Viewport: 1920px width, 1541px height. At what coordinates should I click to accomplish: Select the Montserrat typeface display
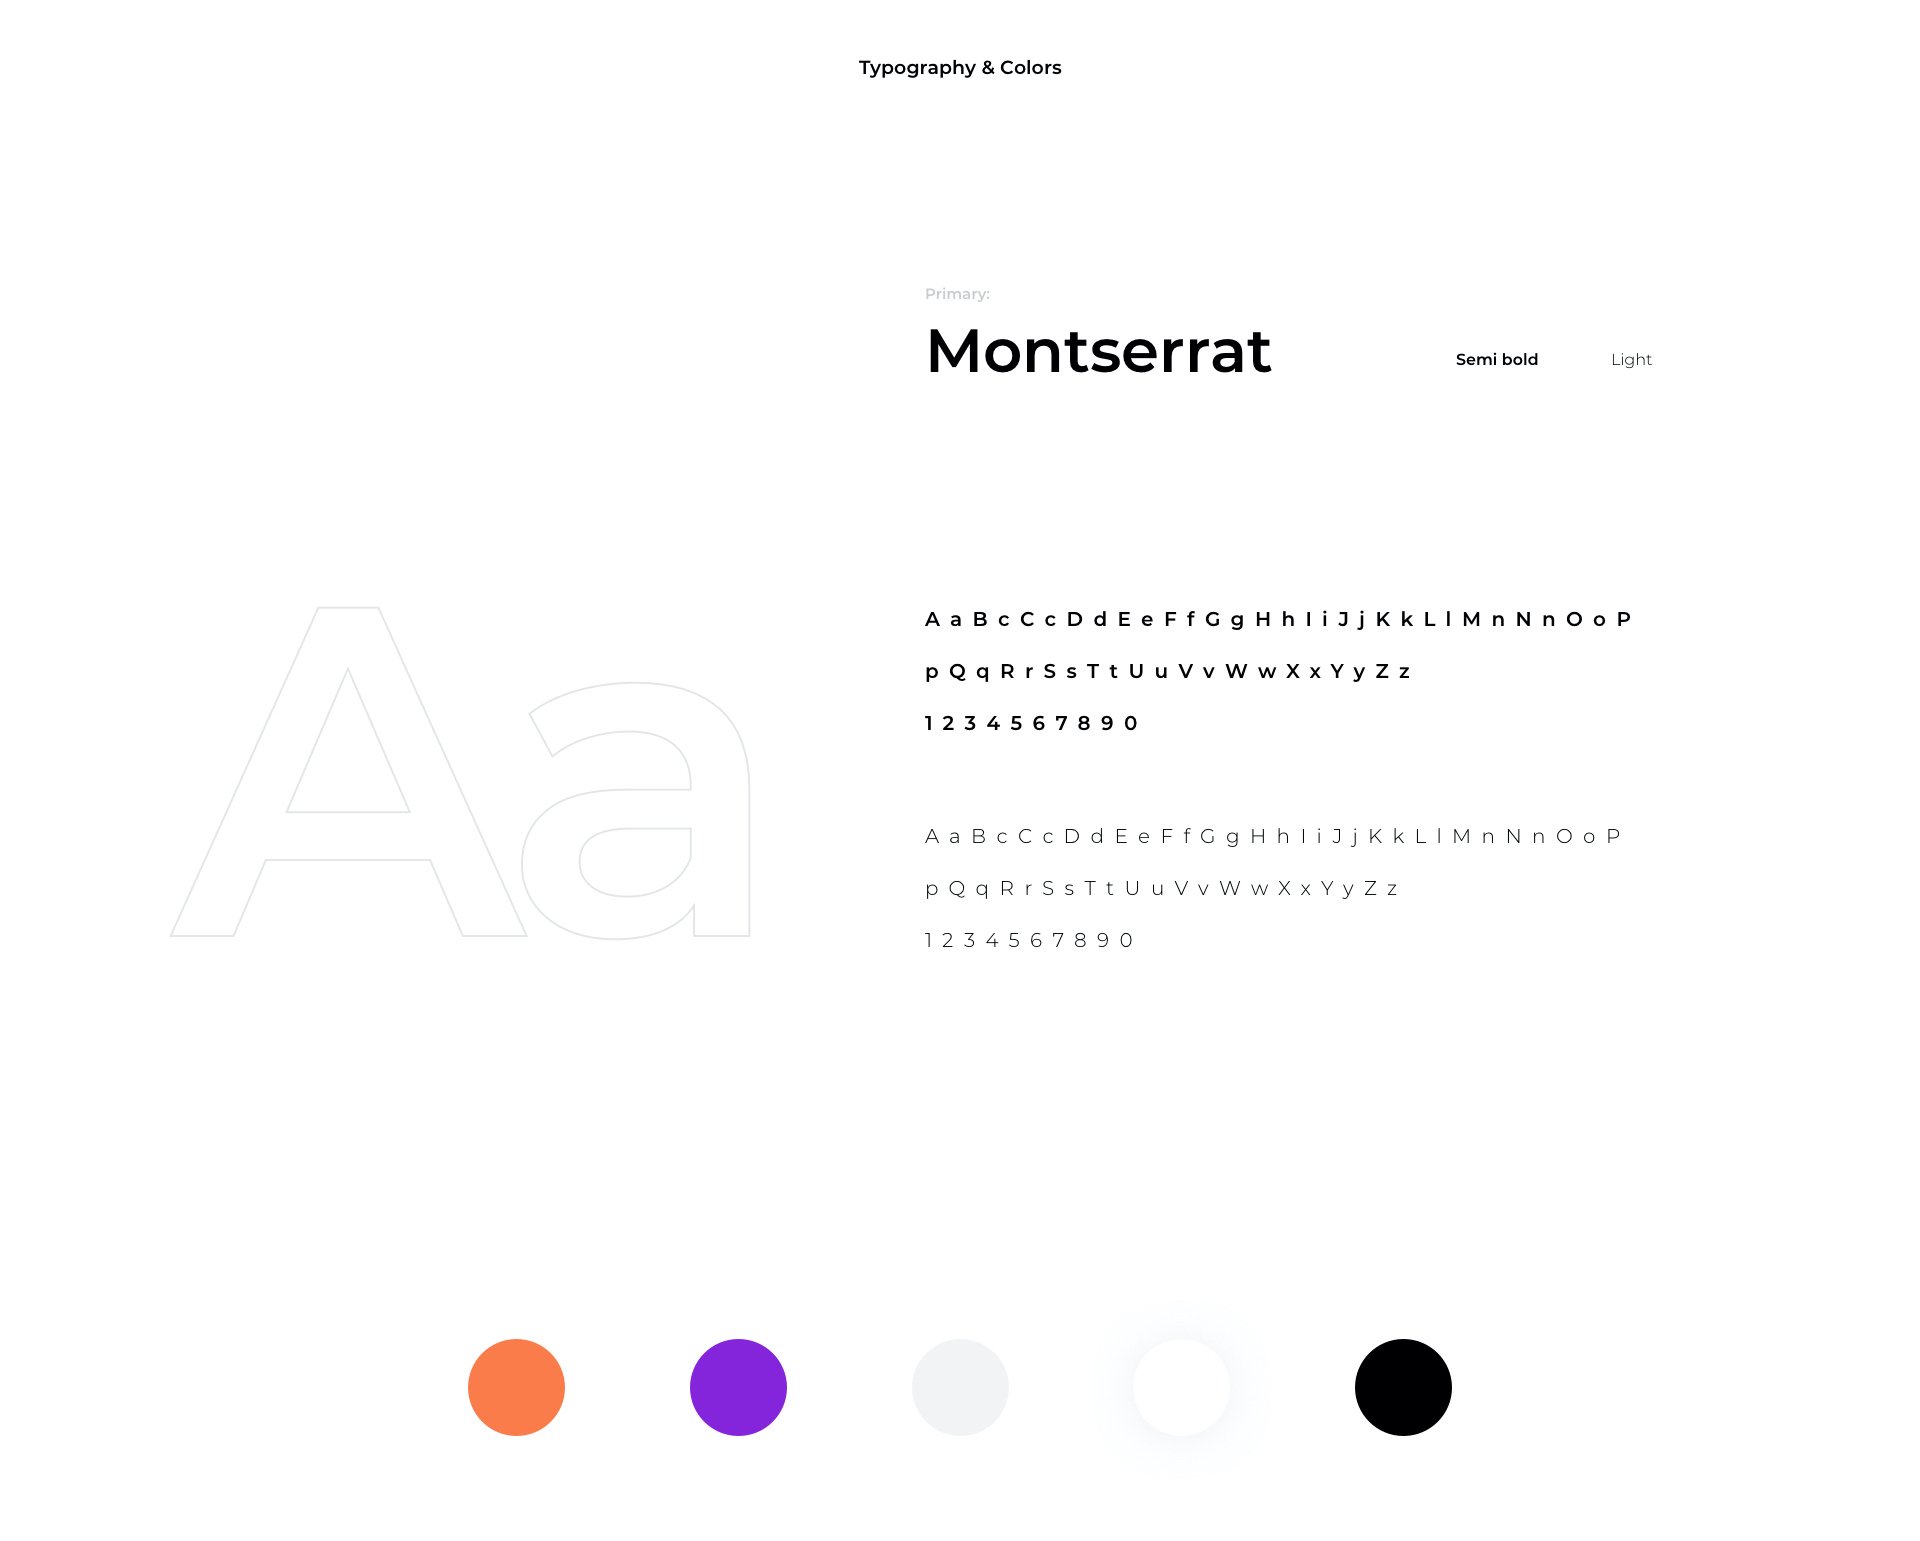(x=1098, y=349)
